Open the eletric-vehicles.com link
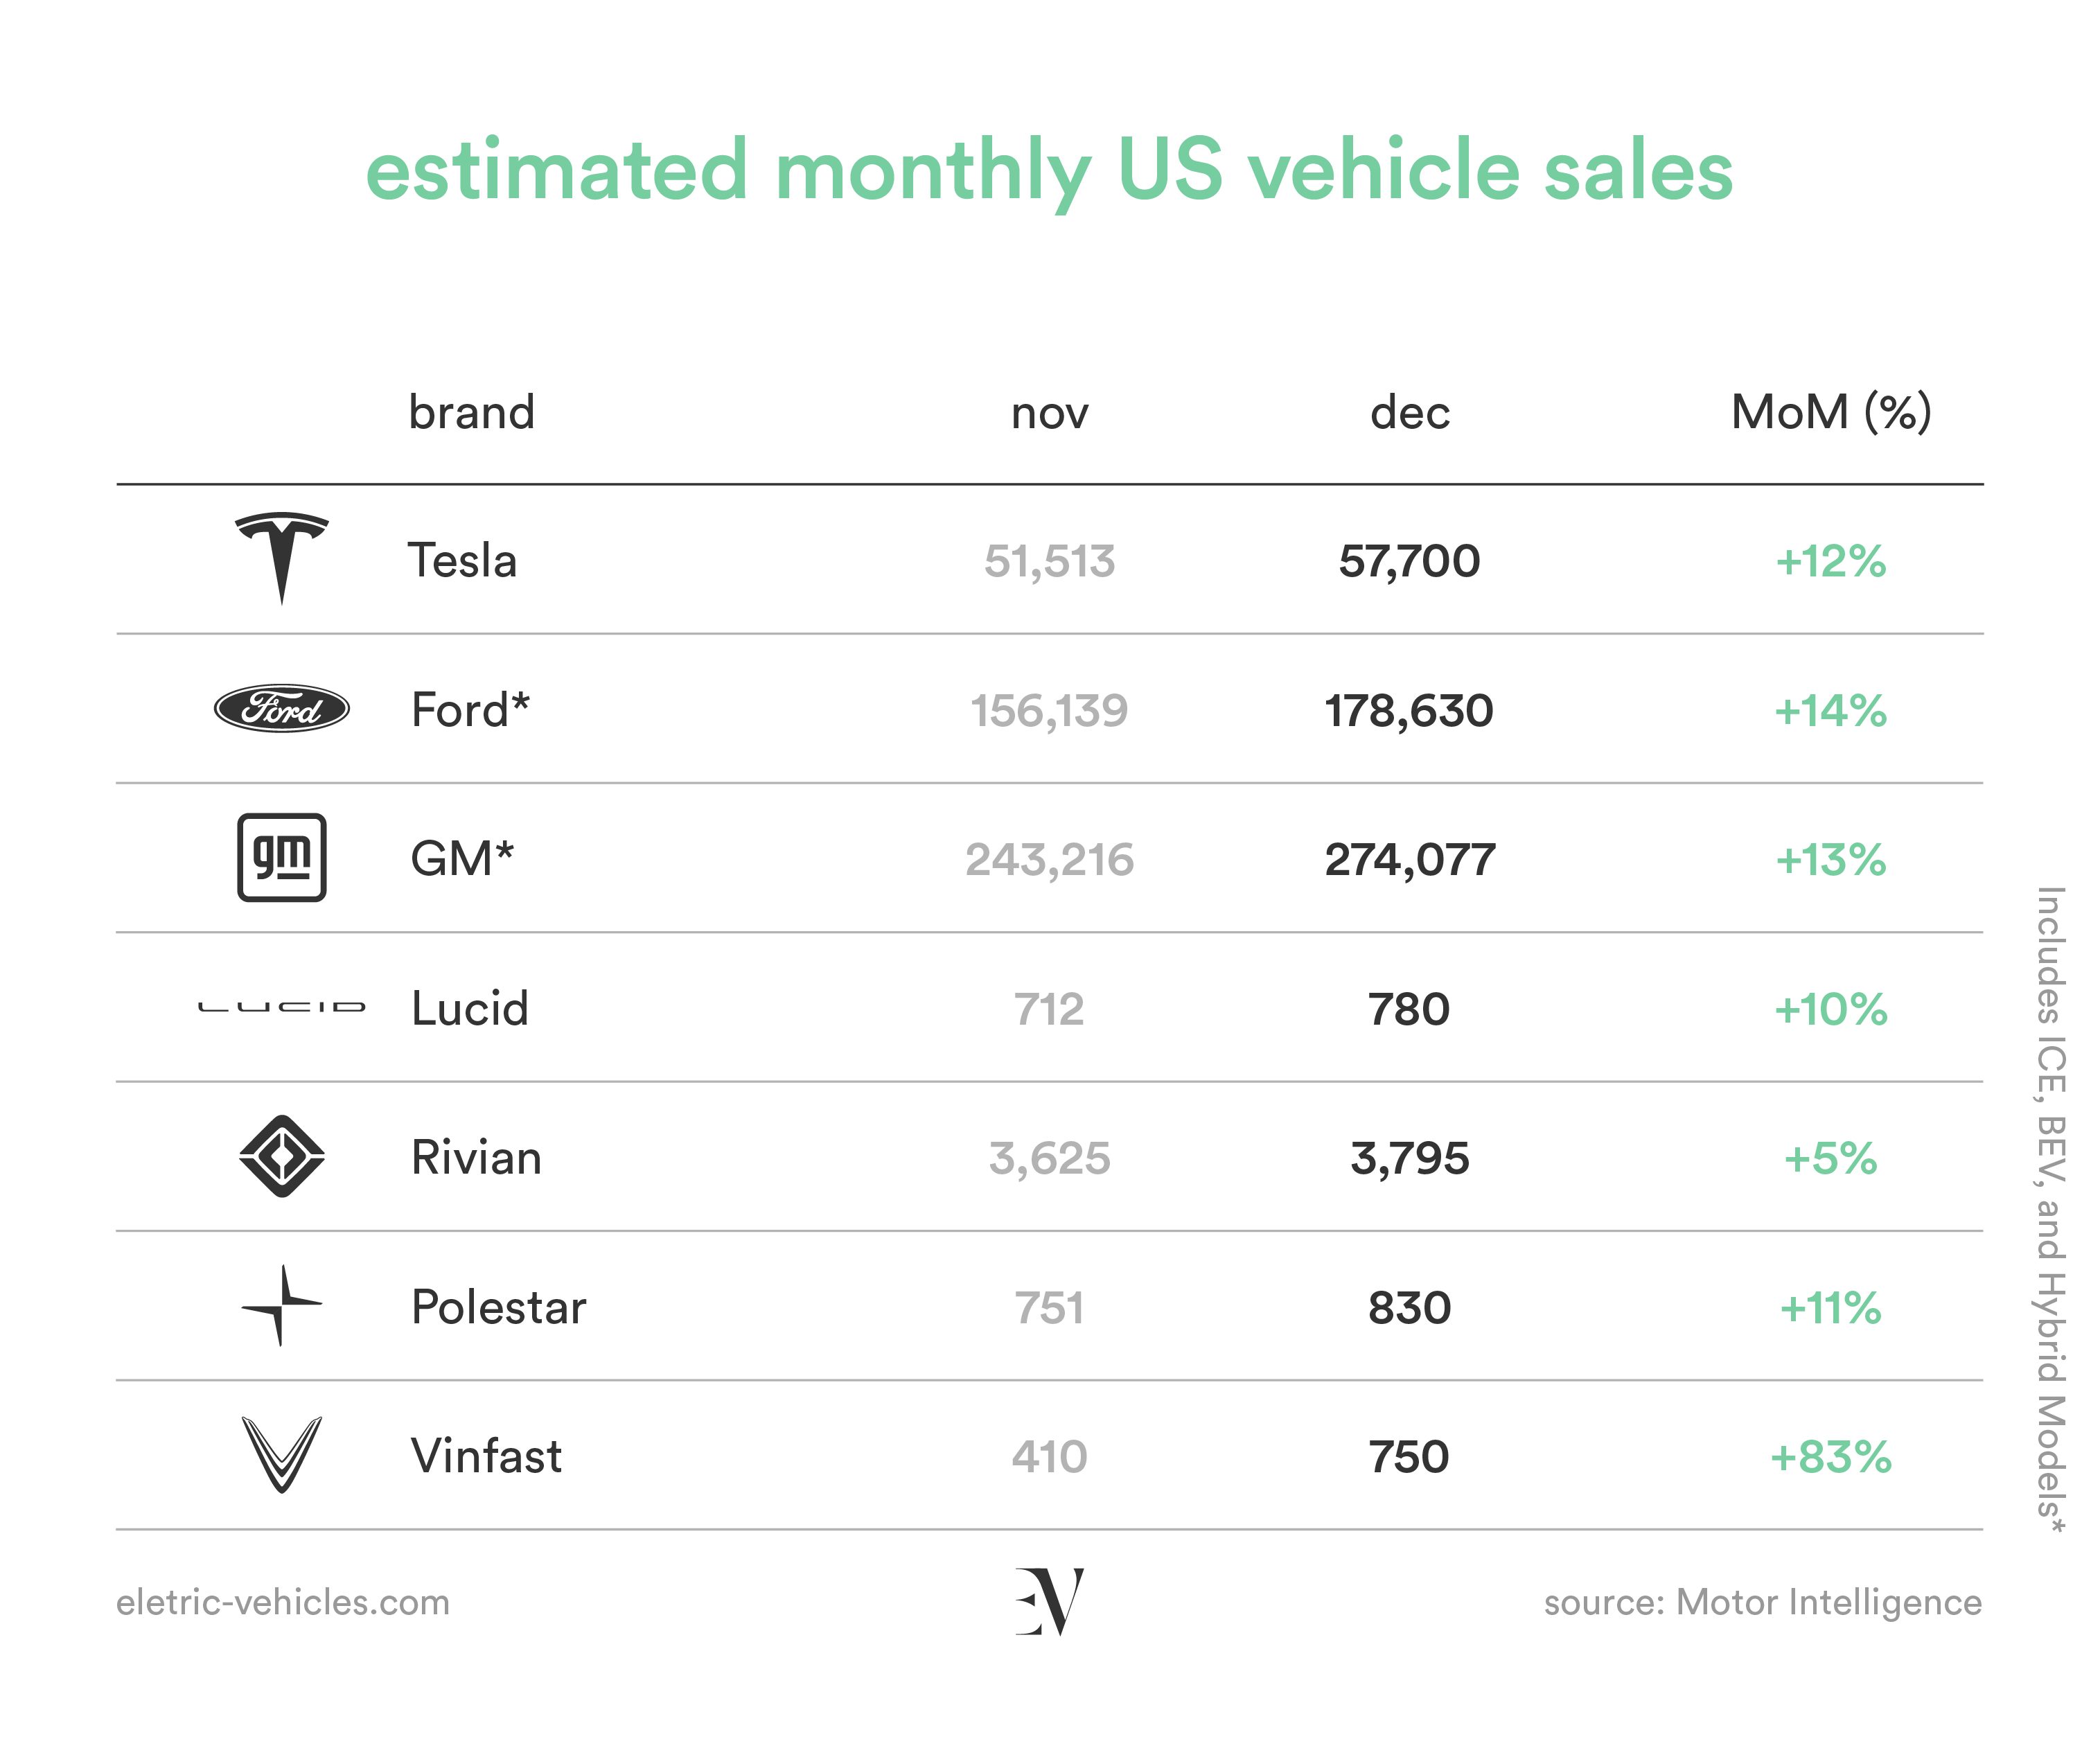The image size is (2100, 1739). (283, 1602)
